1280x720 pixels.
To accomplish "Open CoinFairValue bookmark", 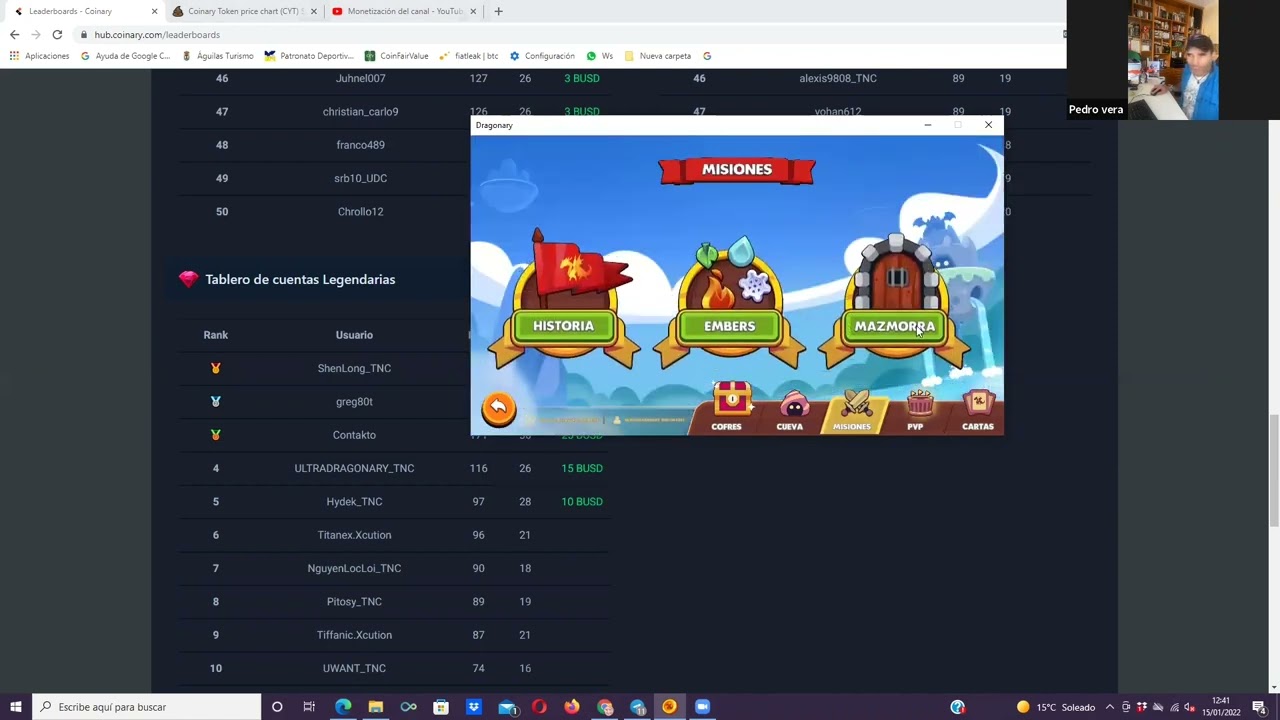I will click(397, 56).
